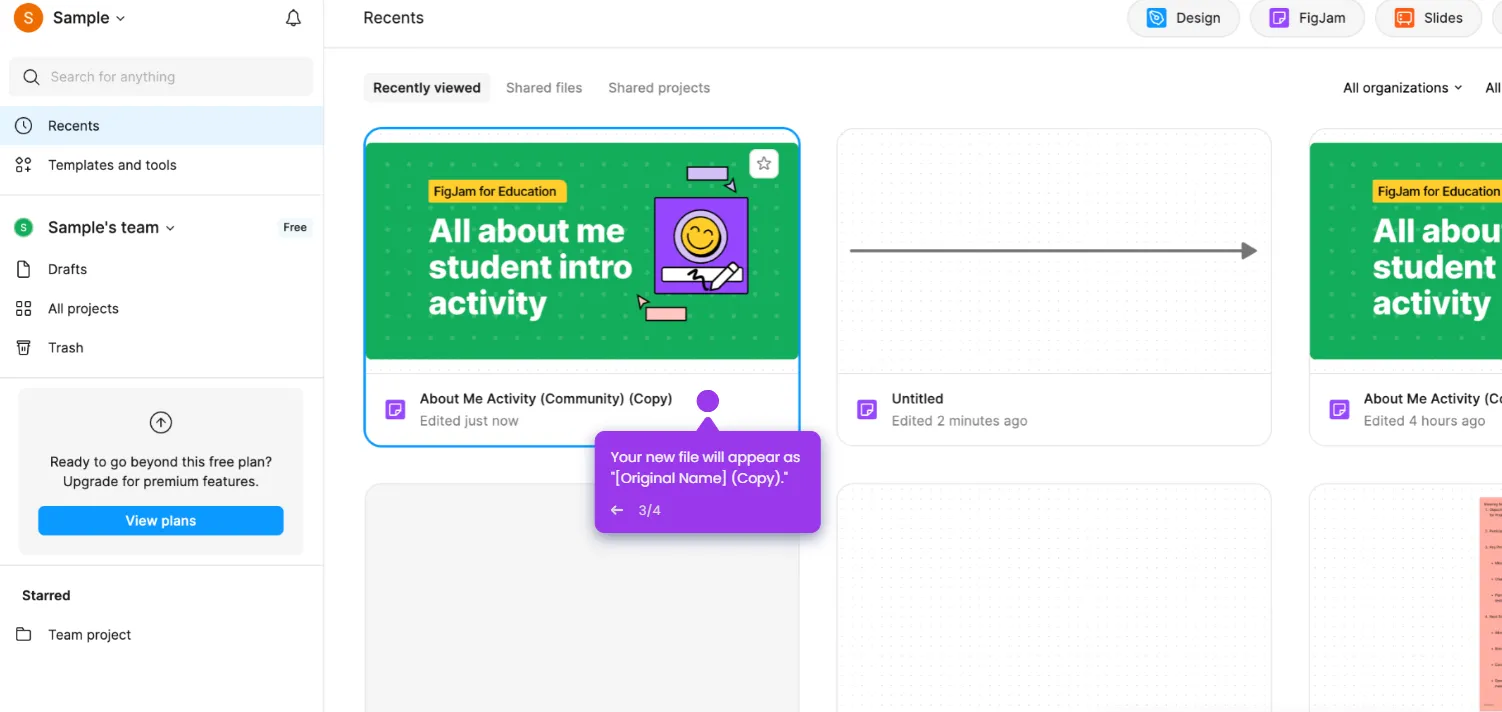Click the FigJam icon beside Untitled
This screenshot has height=712, width=1502.
click(x=867, y=409)
